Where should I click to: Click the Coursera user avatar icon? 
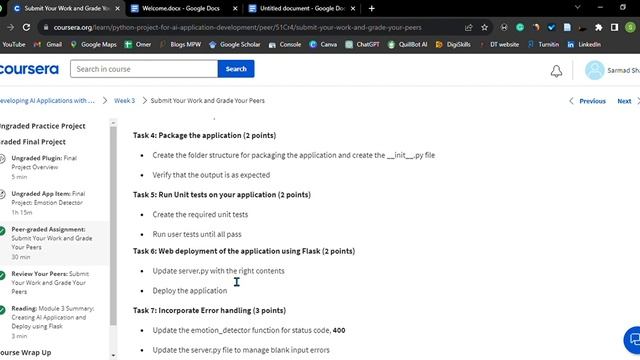tap(594, 70)
